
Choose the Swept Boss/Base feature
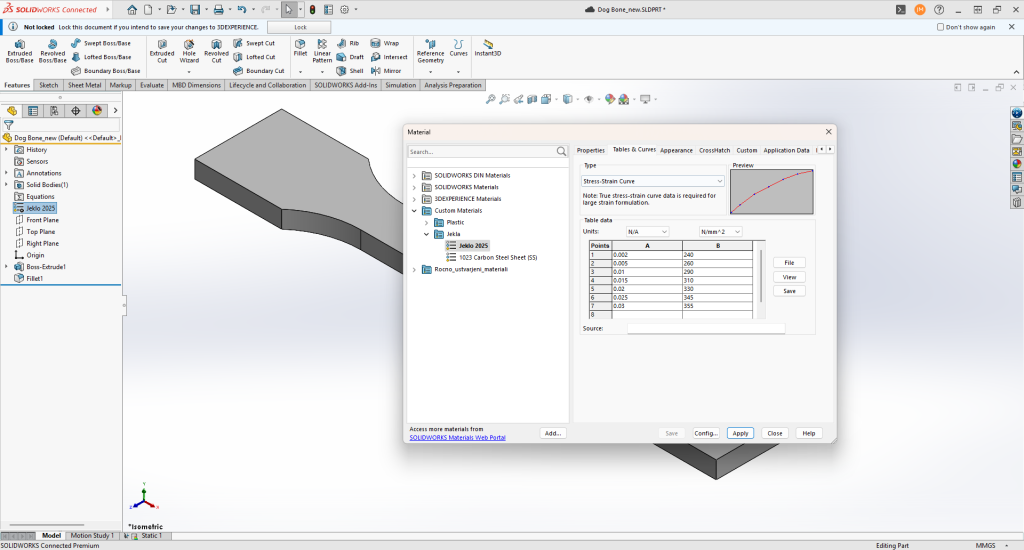click(x=101, y=43)
